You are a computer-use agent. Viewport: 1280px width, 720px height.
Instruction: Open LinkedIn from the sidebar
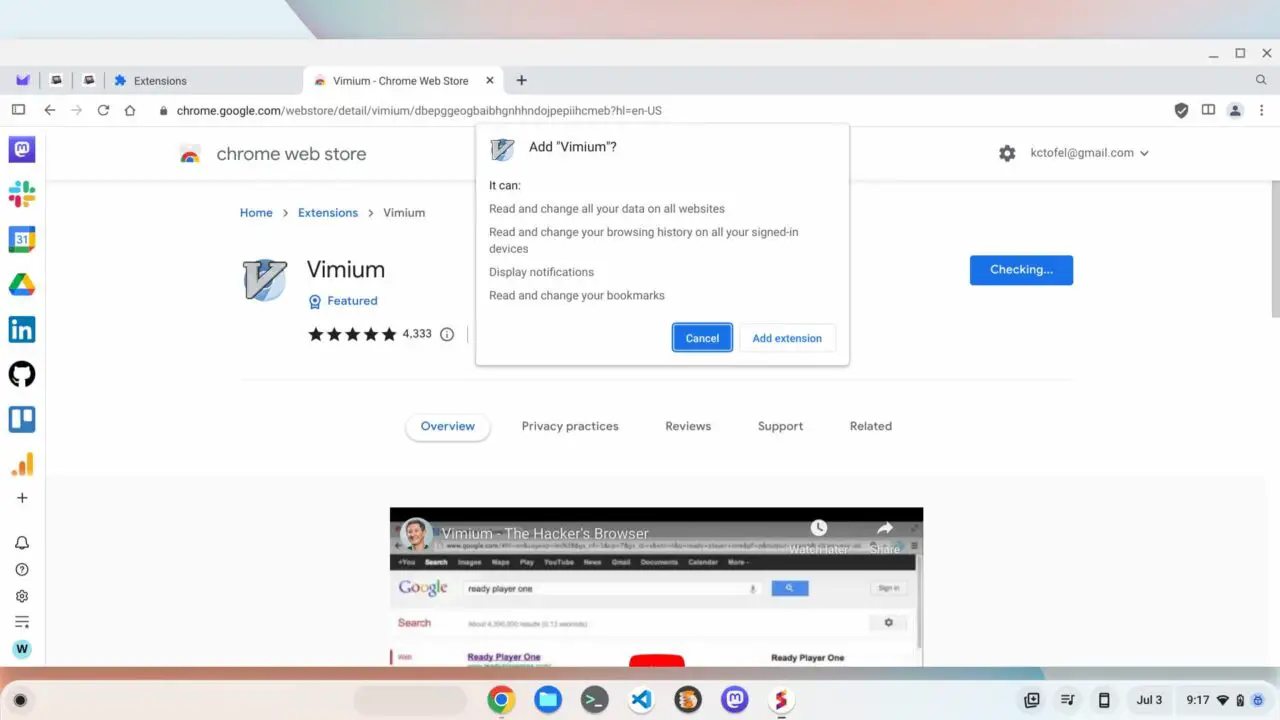pyautogui.click(x=22, y=329)
